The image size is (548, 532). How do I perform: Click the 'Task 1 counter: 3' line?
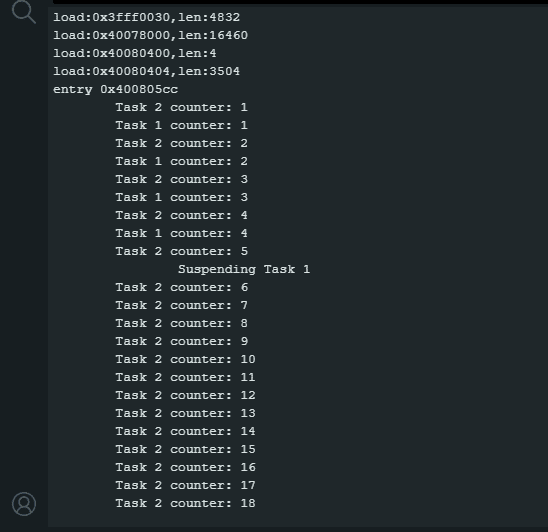(x=182, y=197)
